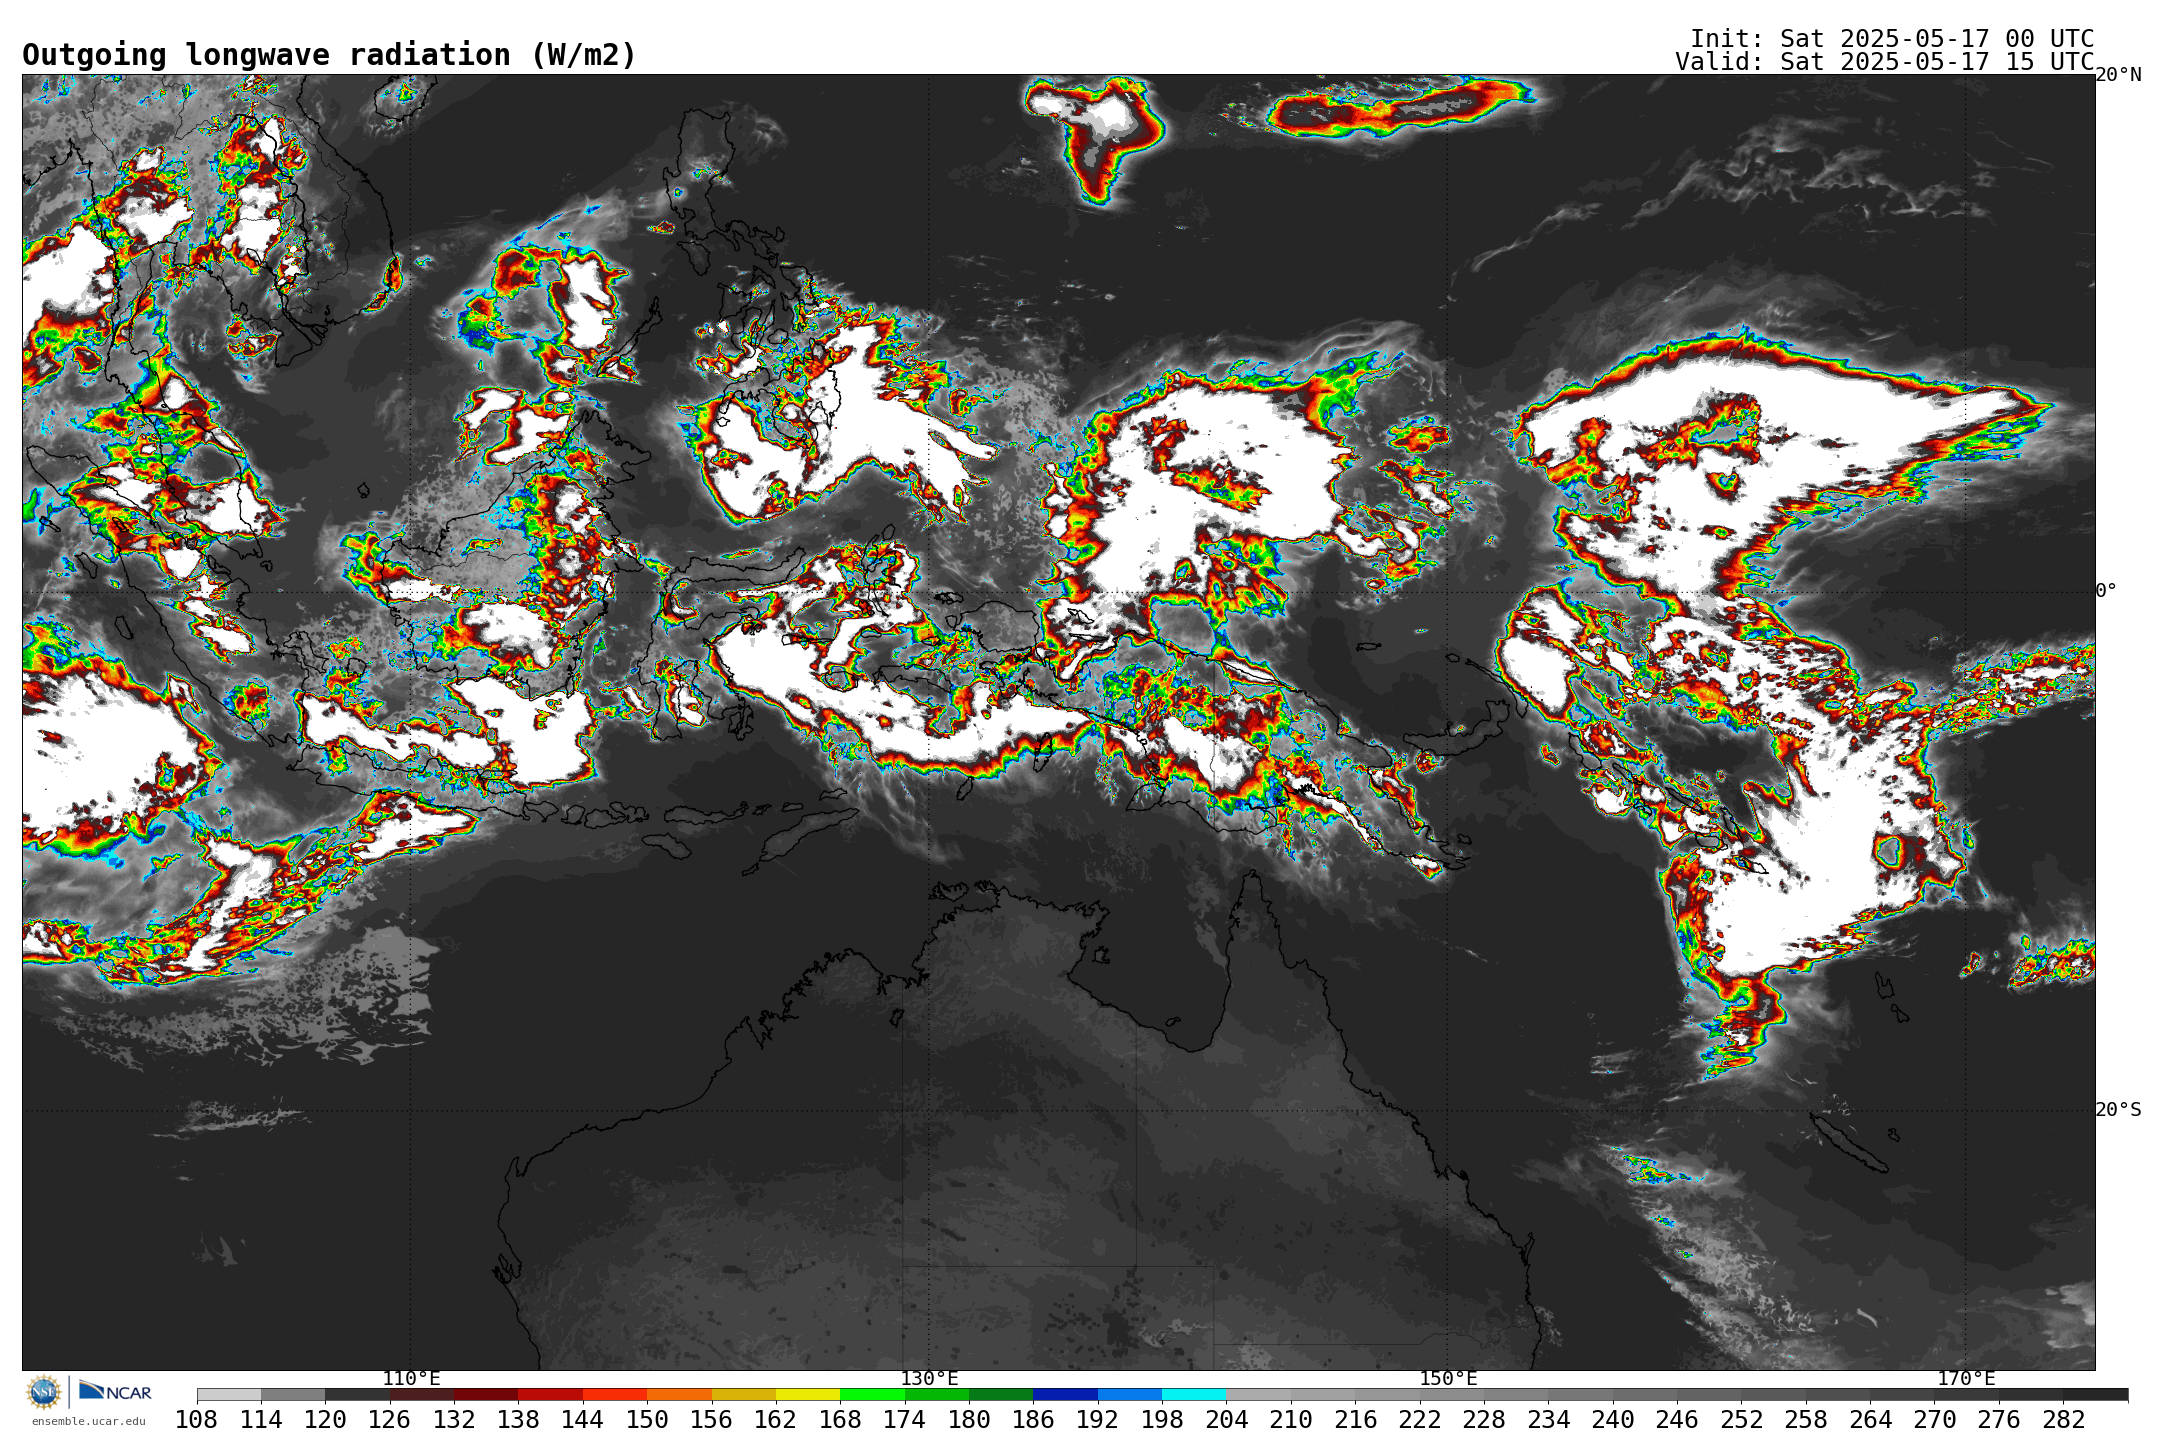Click the 170°E longitude label

[x=1966, y=1379]
